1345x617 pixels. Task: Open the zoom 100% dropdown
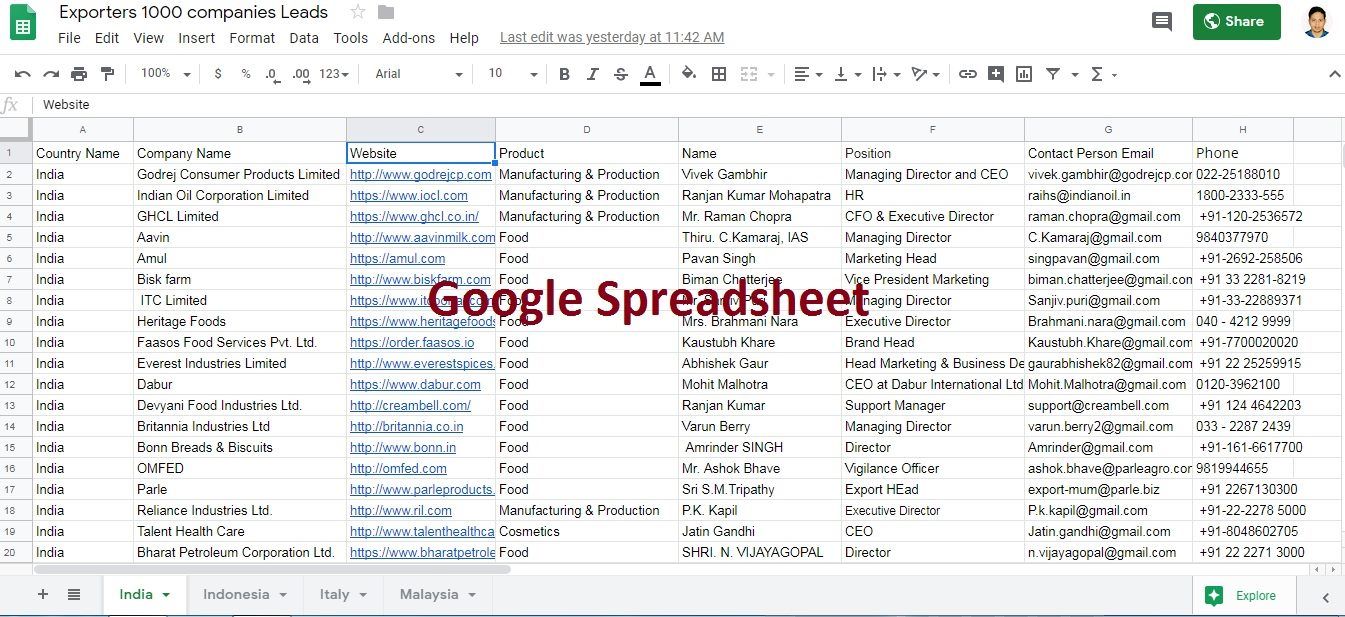[168, 73]
